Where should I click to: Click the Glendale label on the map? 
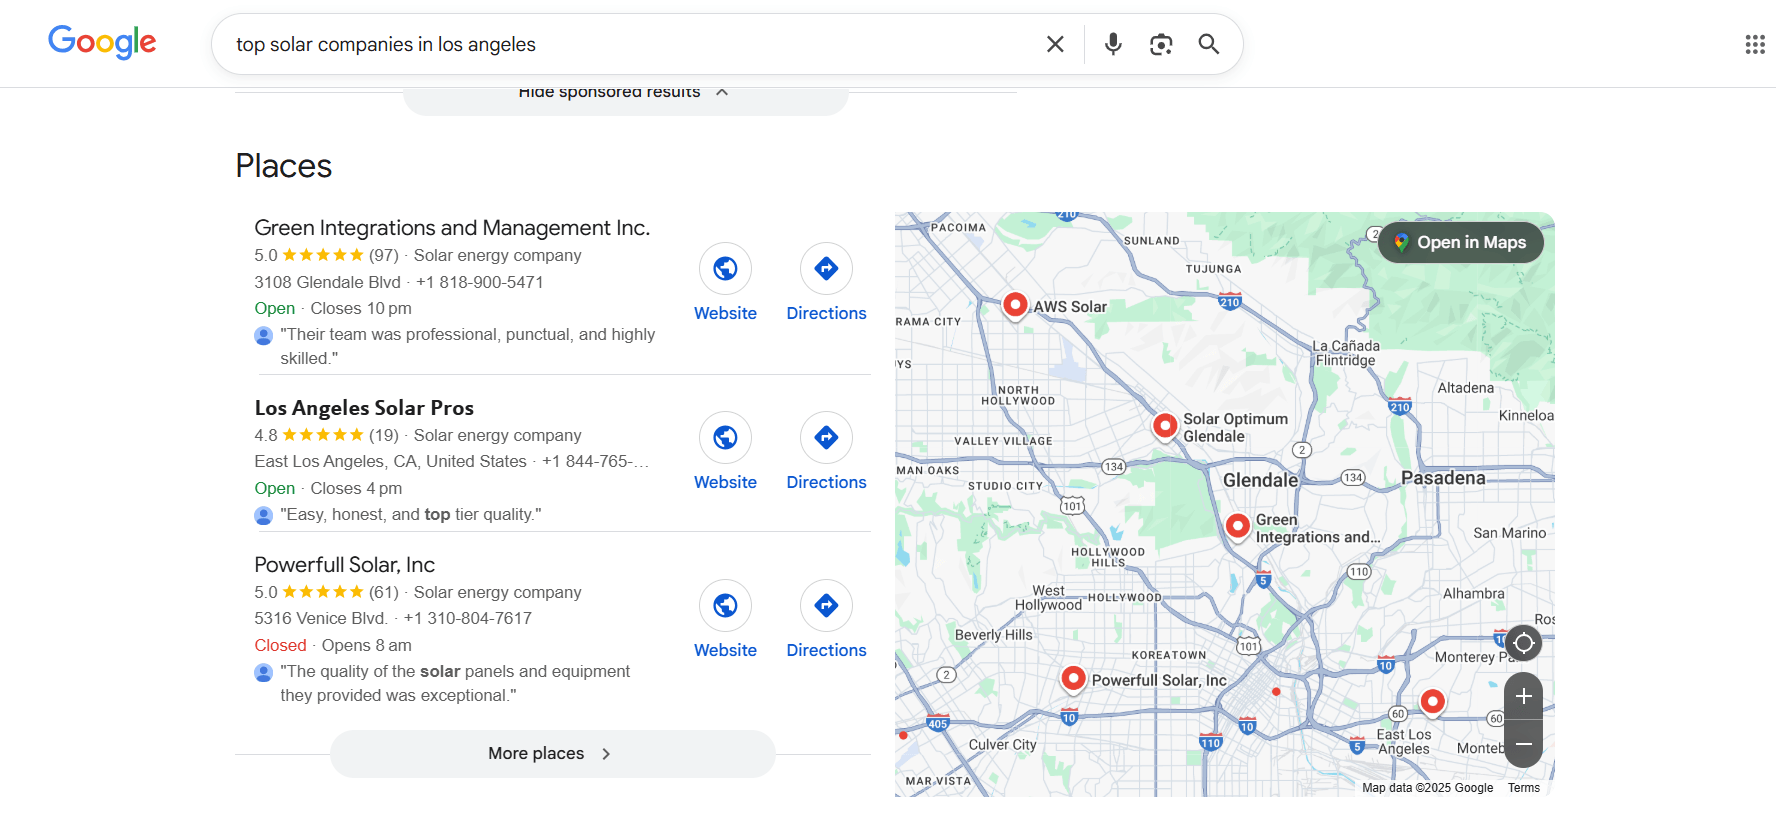(x=1260, y=480)
